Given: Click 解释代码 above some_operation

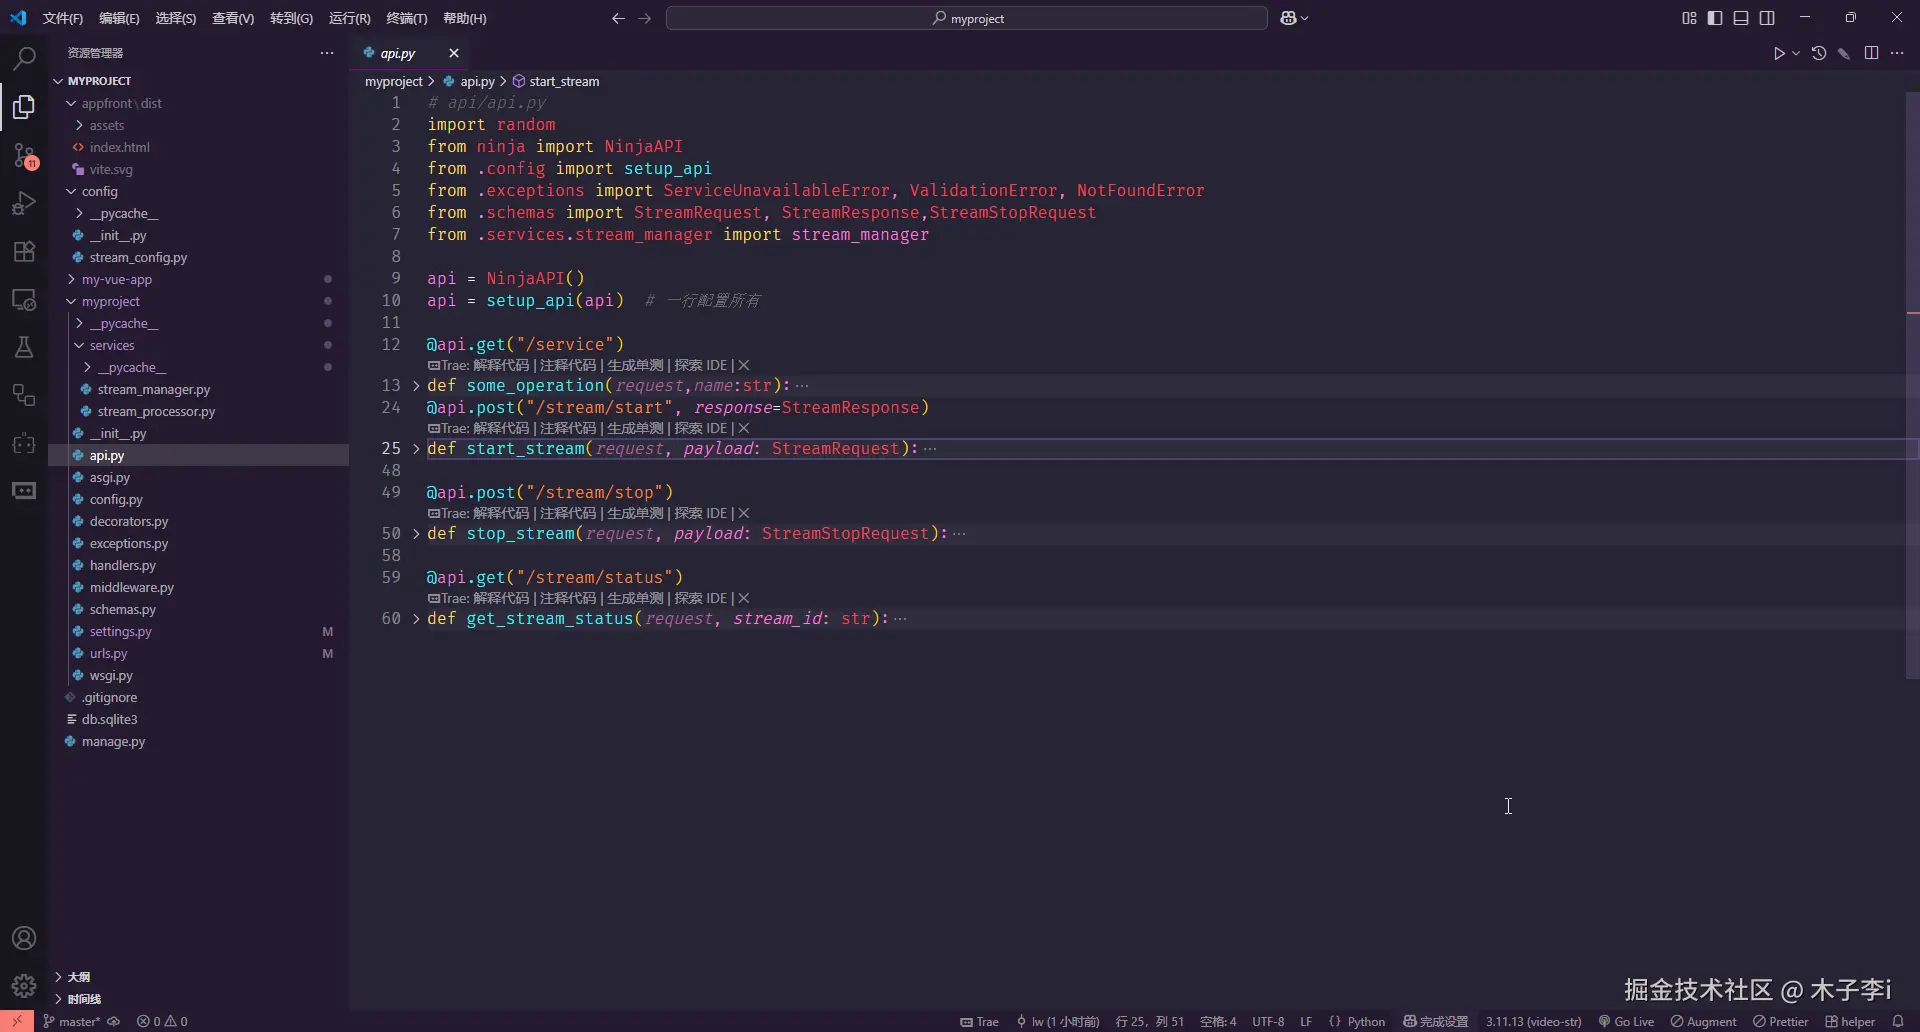Looking at the screenshot, I should pos(500,365).
